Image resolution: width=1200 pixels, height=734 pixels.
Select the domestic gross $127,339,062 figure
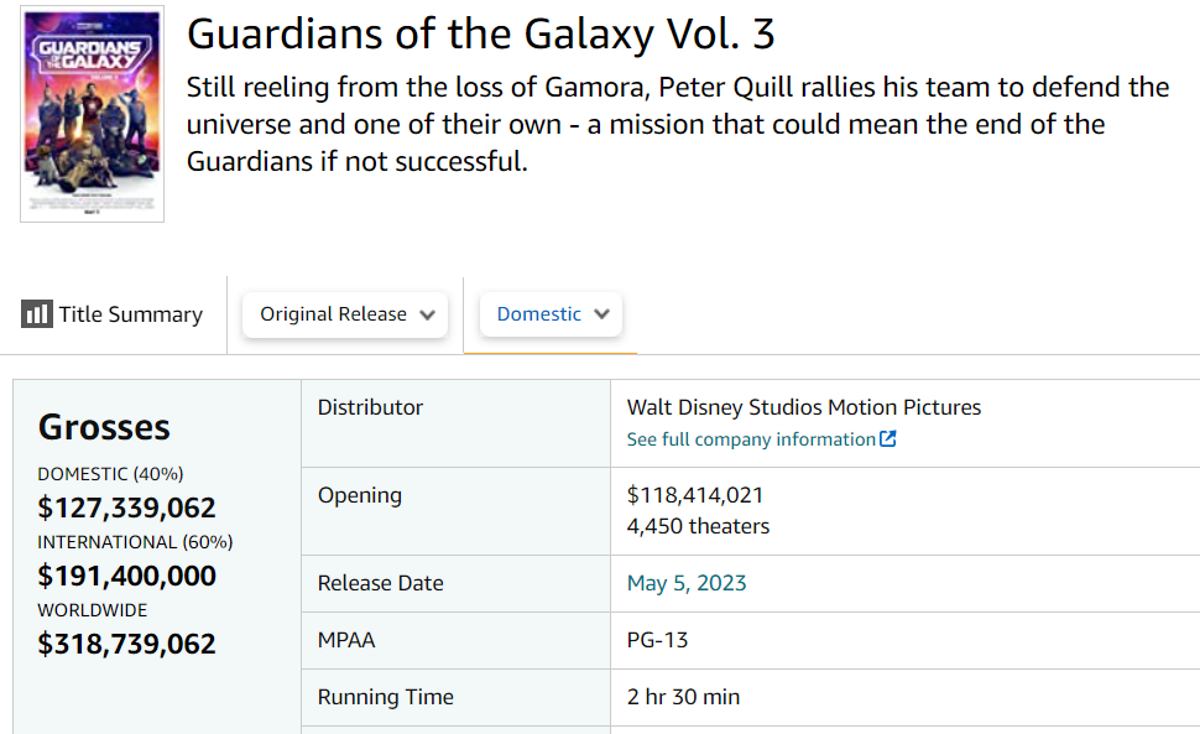tap(127, 508)
